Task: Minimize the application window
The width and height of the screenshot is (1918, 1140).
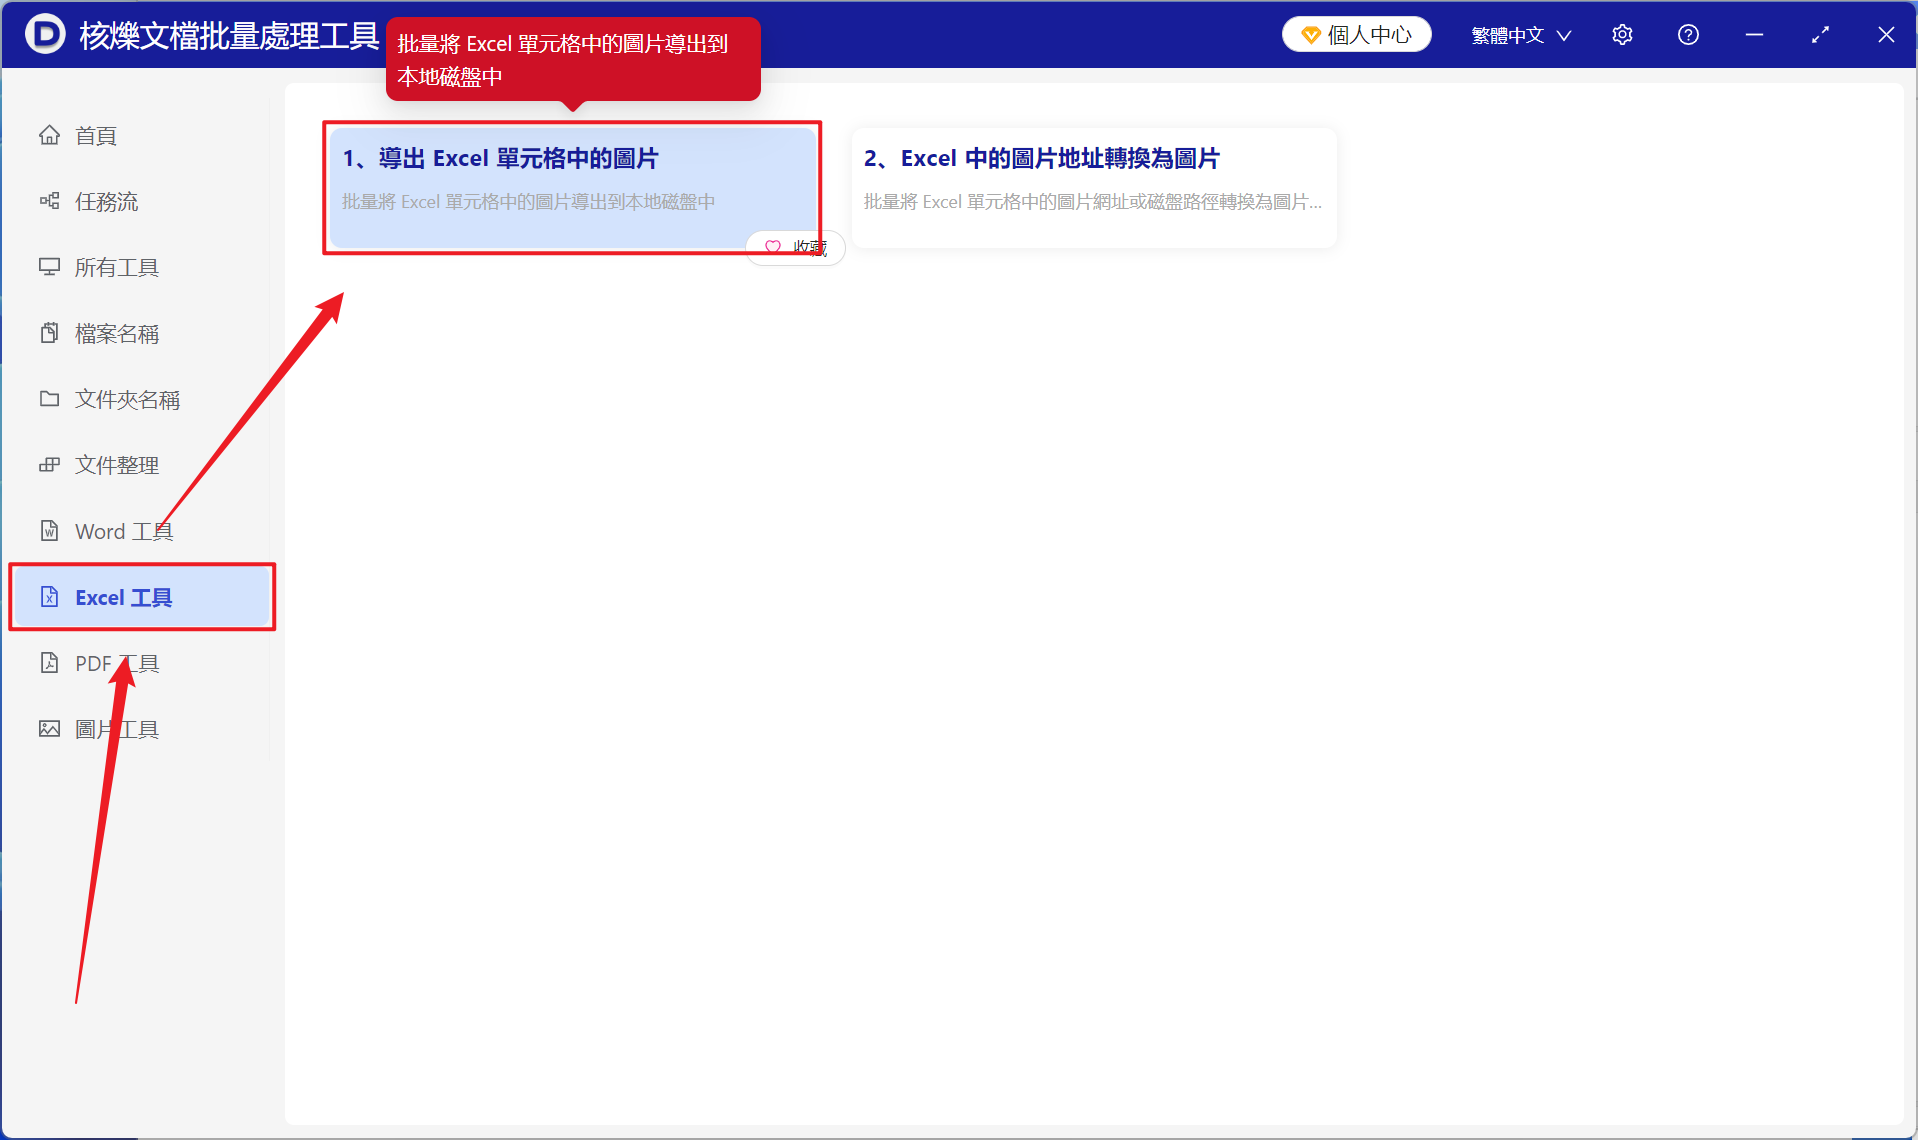Action: 1754,35
